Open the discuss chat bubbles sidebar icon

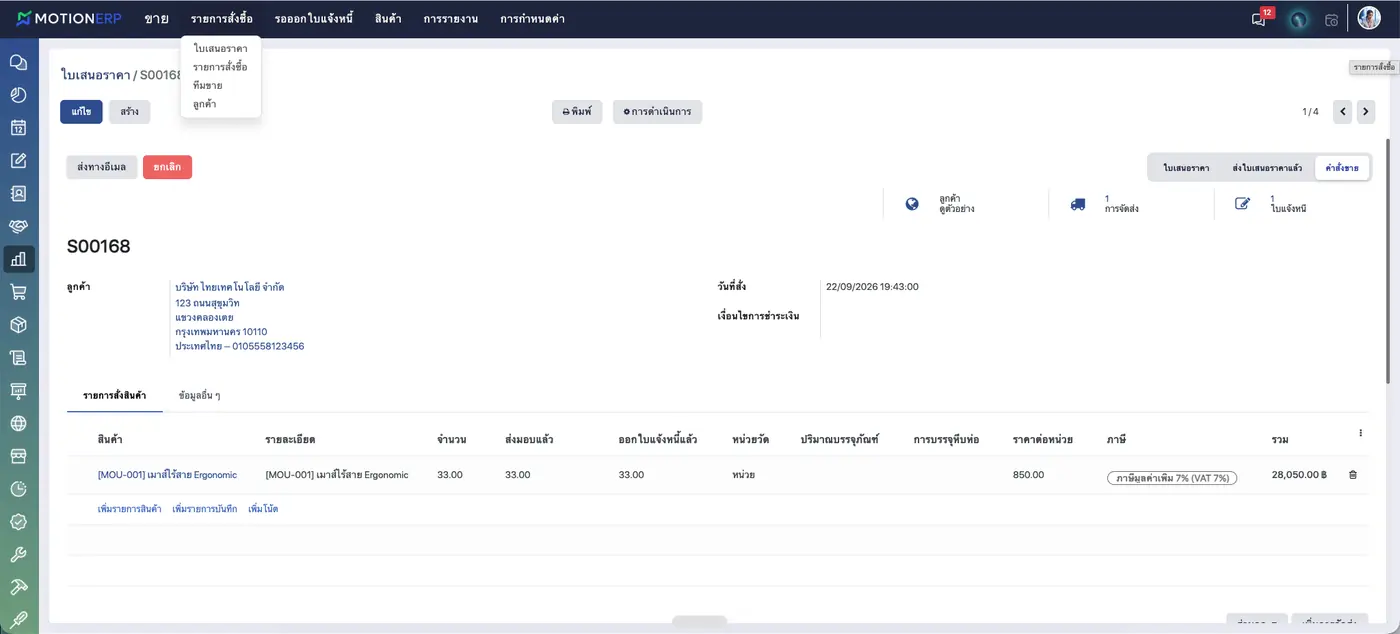(18, 62)
